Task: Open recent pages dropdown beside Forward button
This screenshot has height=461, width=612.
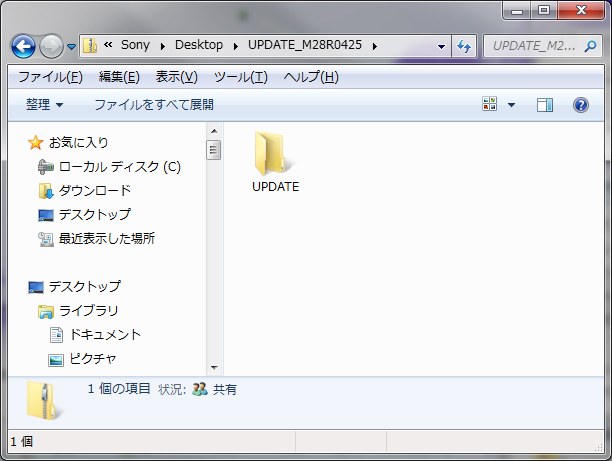Action: pos(72,47)
